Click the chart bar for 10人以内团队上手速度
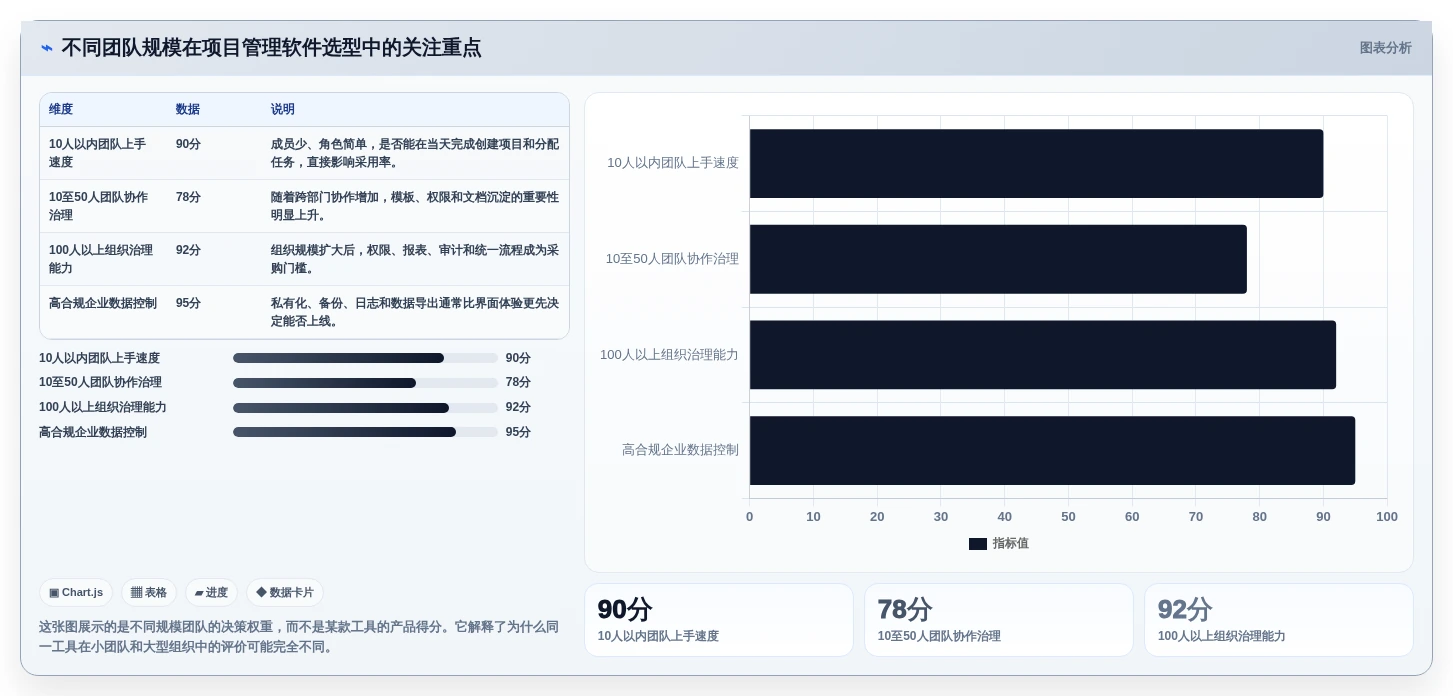Viewport: 1453px width, 696px height. pyautogui.click(x=1036, y=163)
